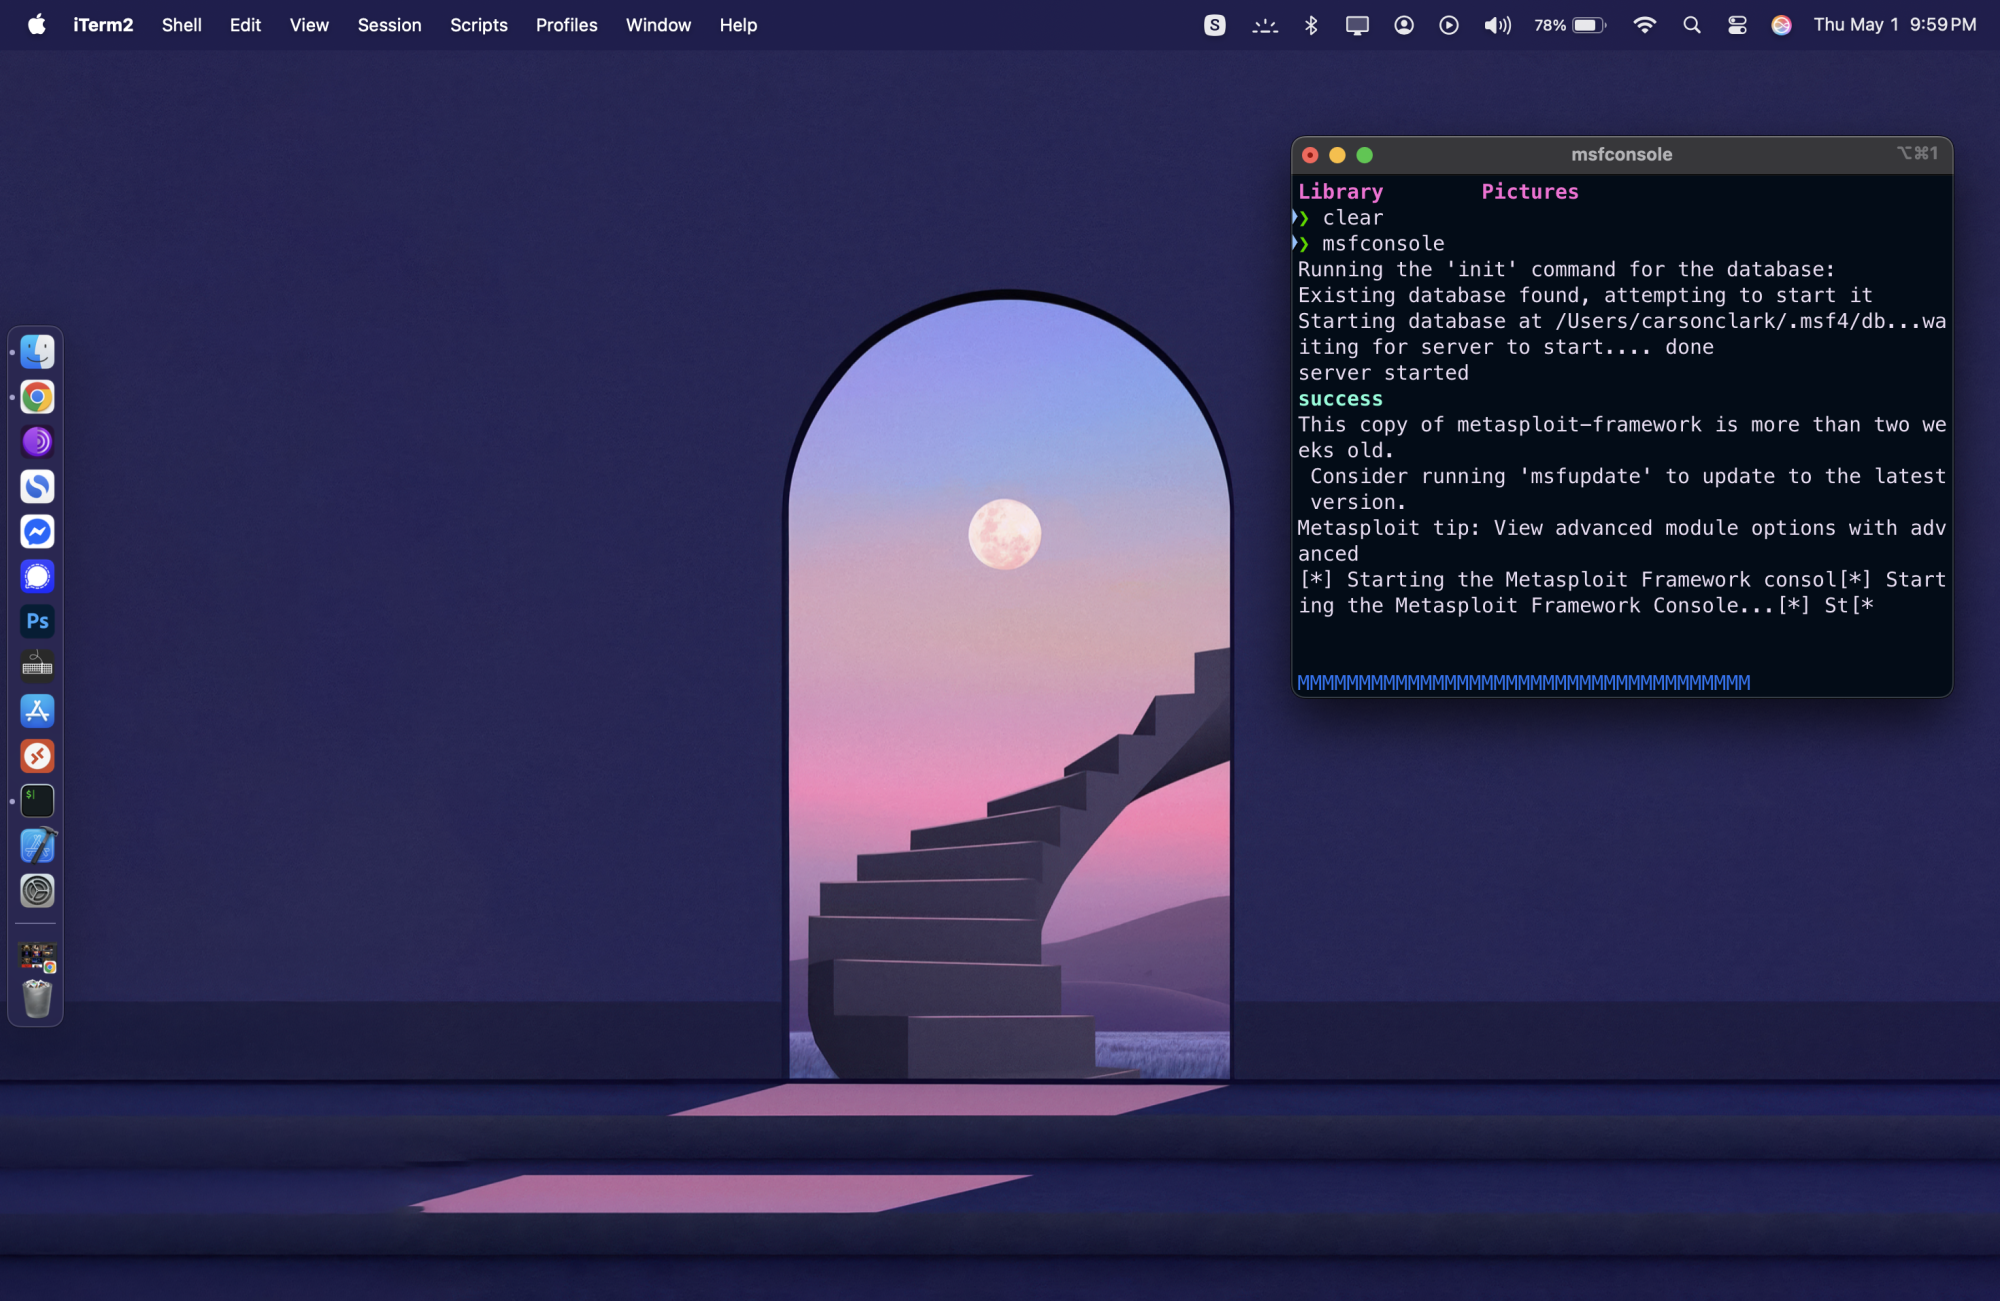Toggle Wi-Fi via the menu bar icon
2000x1301 pixels.
1645,25
